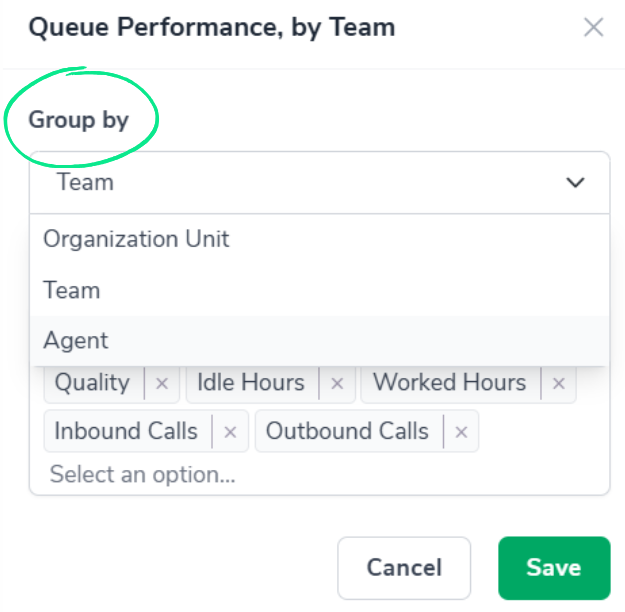The image size is (625, 612).
Task: Click the Select an option input
Action: tap(143, 474)
